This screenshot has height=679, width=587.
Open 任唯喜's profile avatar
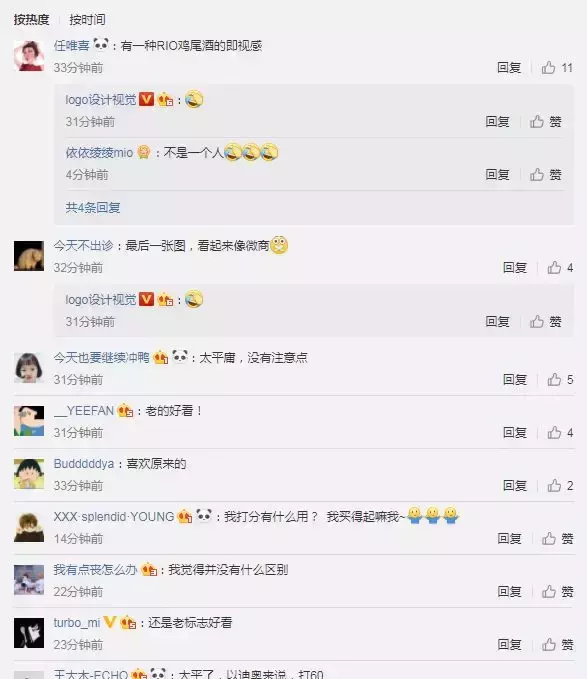click(29, 56)
